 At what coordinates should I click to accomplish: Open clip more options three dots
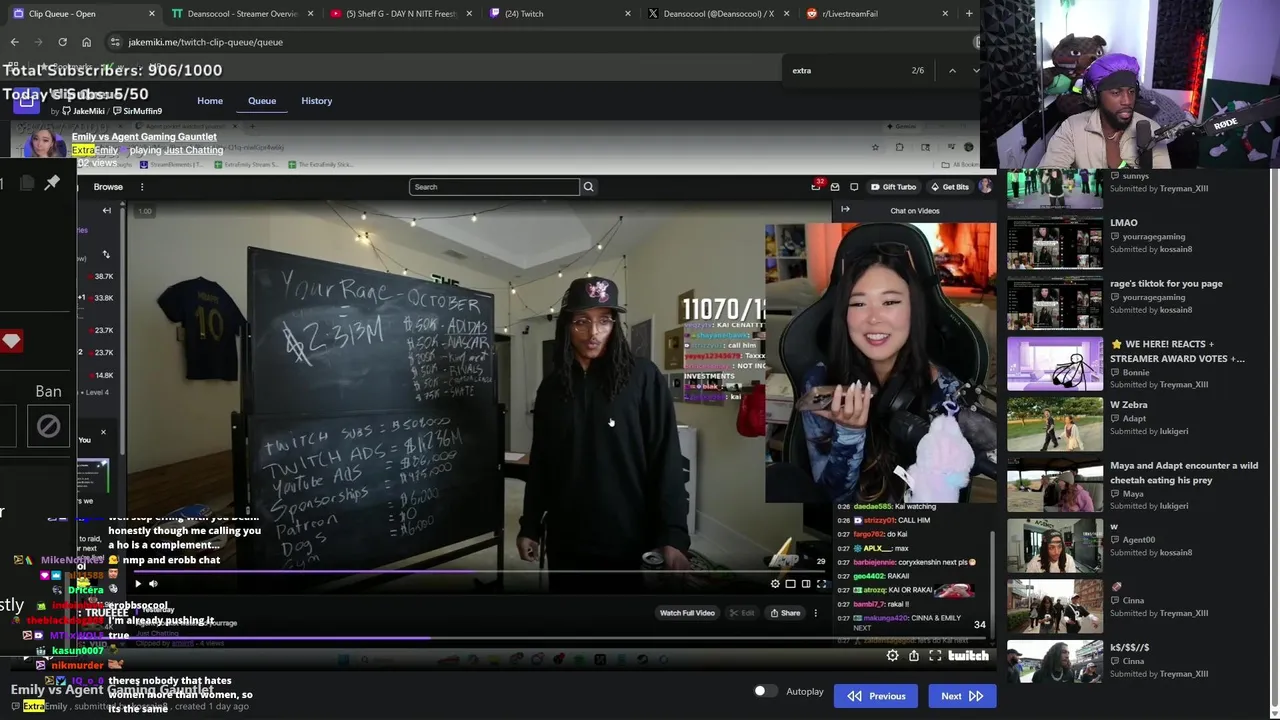(x=815, y=613)
